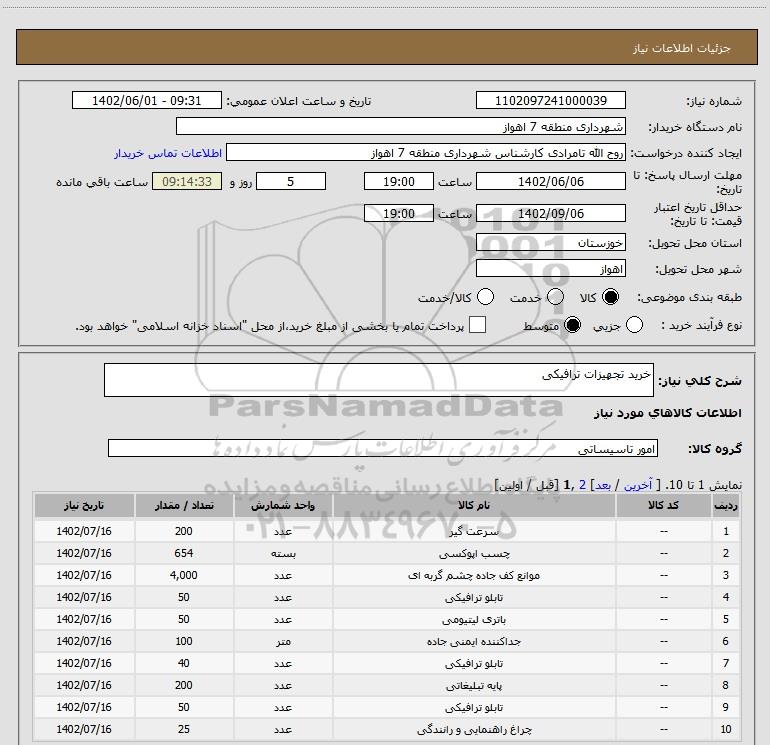
Task: Click the buyer name field شهرداری منطقه 7 اهواز
Action: point(401,127)
